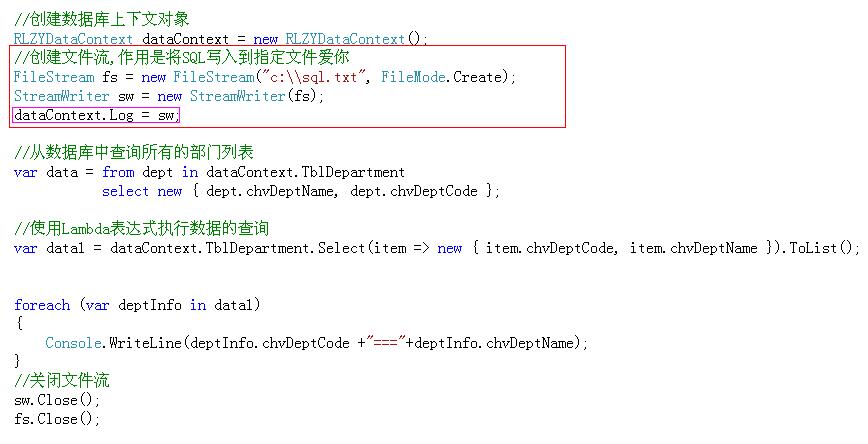Click the 'select' keyword in the query
The height and width of the screenshot is (444, 868).
[x=125, y=192]
